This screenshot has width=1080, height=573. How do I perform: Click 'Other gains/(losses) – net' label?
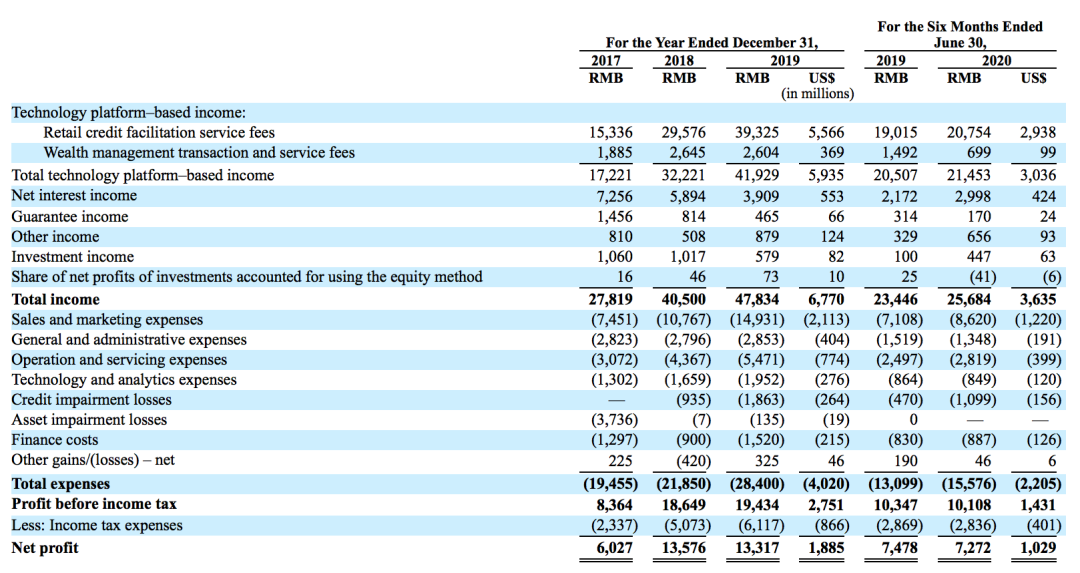click(93, 459)
